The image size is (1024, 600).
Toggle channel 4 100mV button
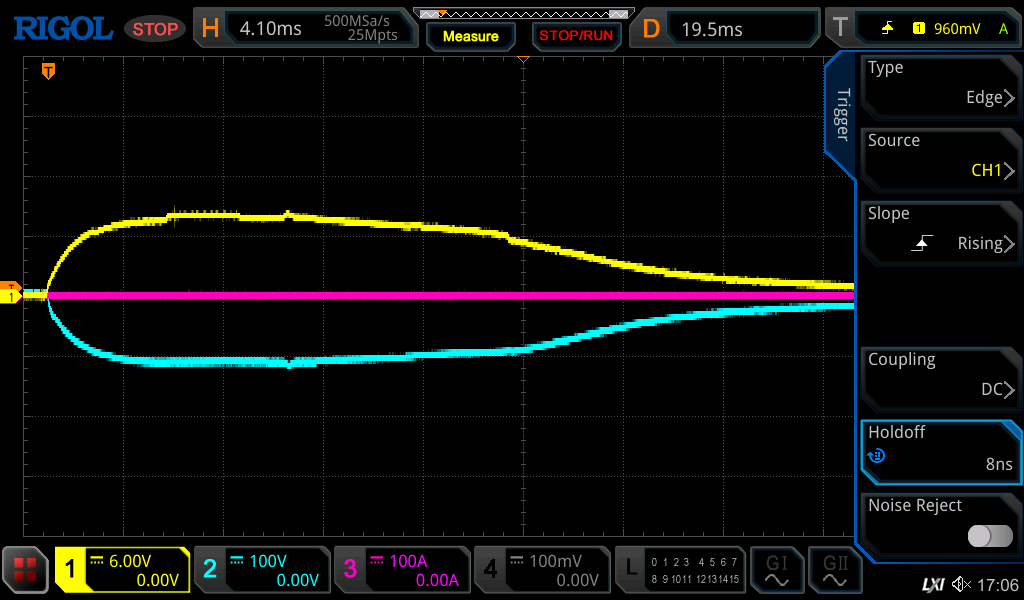coord(542,570)
